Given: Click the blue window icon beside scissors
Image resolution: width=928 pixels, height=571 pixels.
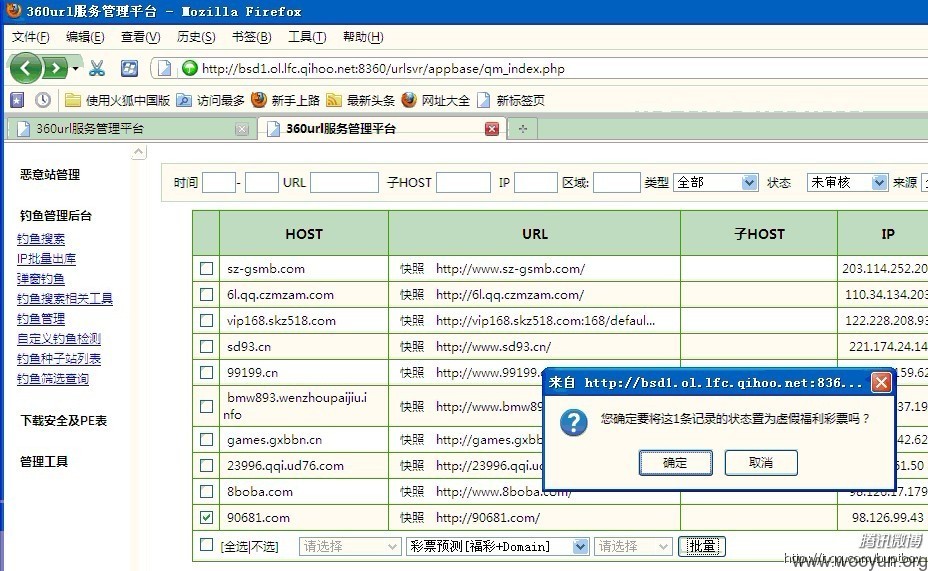Looking at the screenshot, I should pos(129,68).
